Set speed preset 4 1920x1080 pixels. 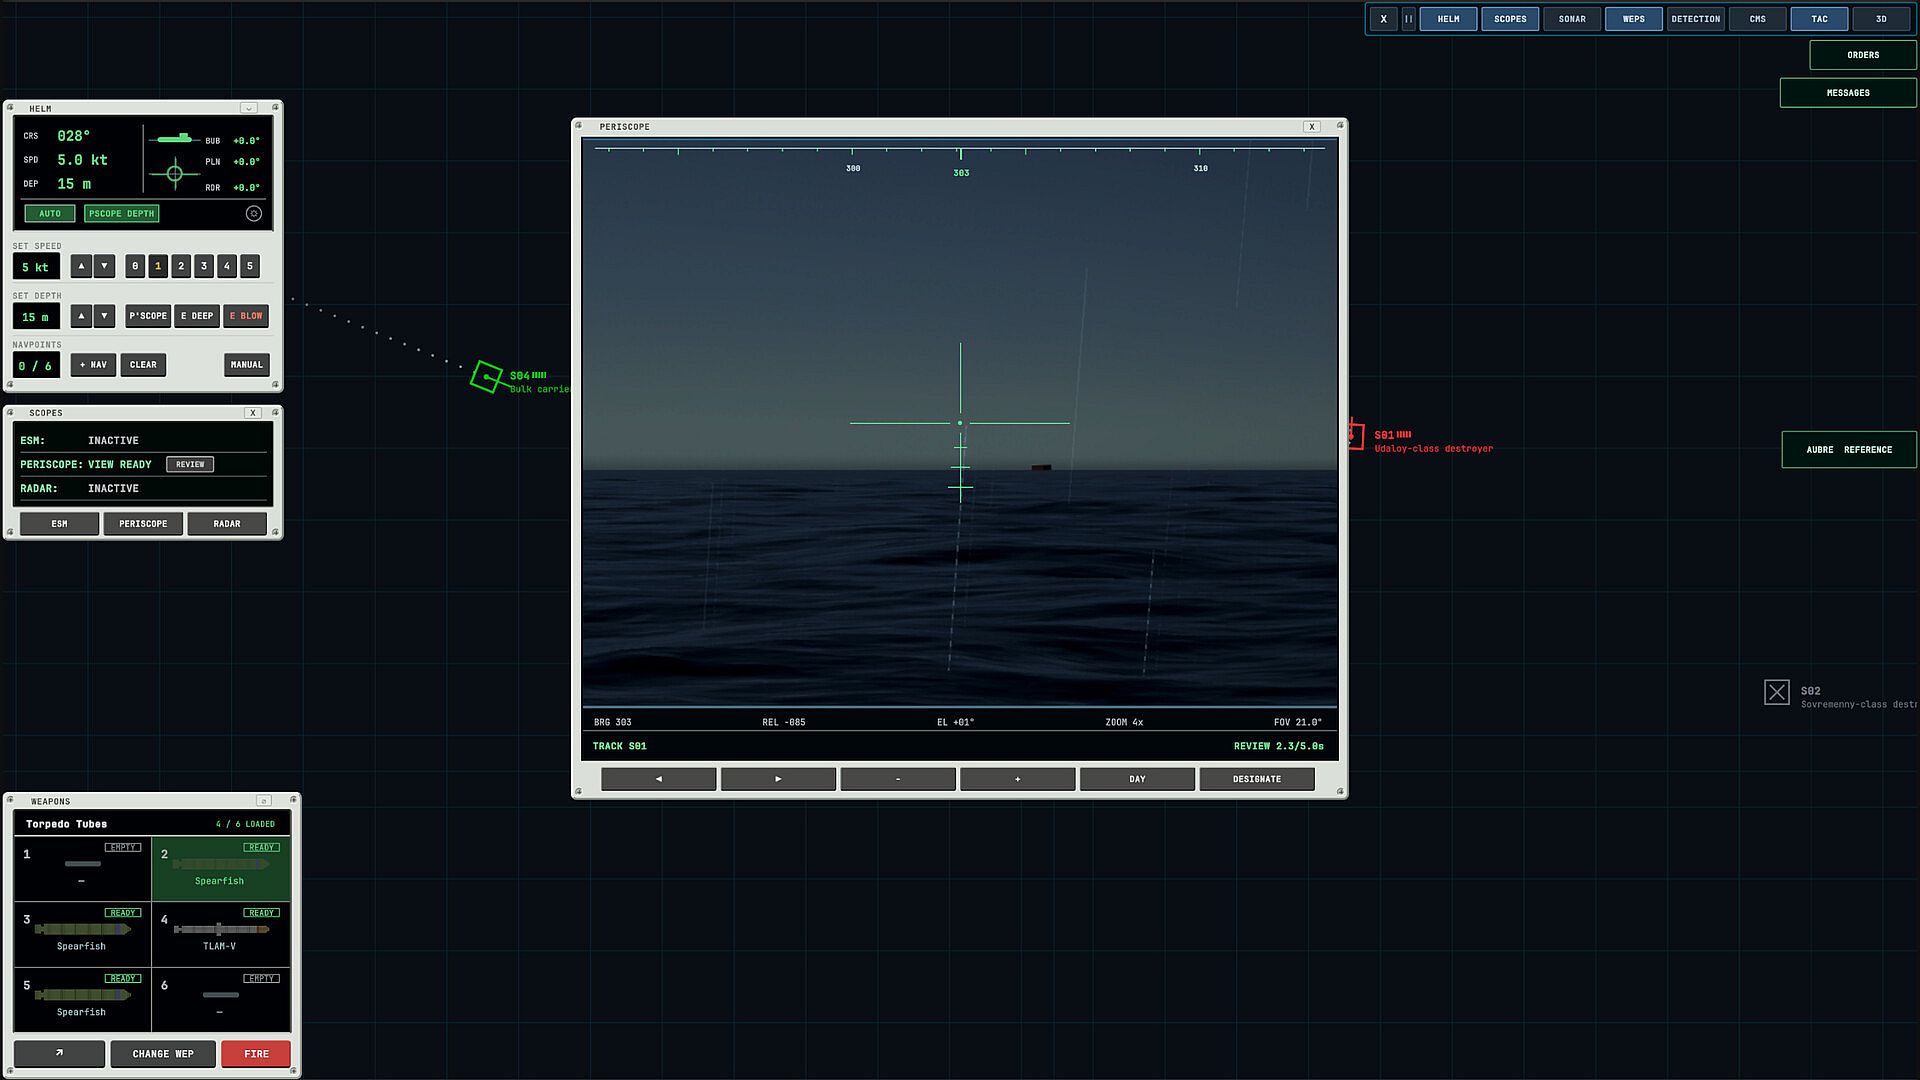coord(227,266)
